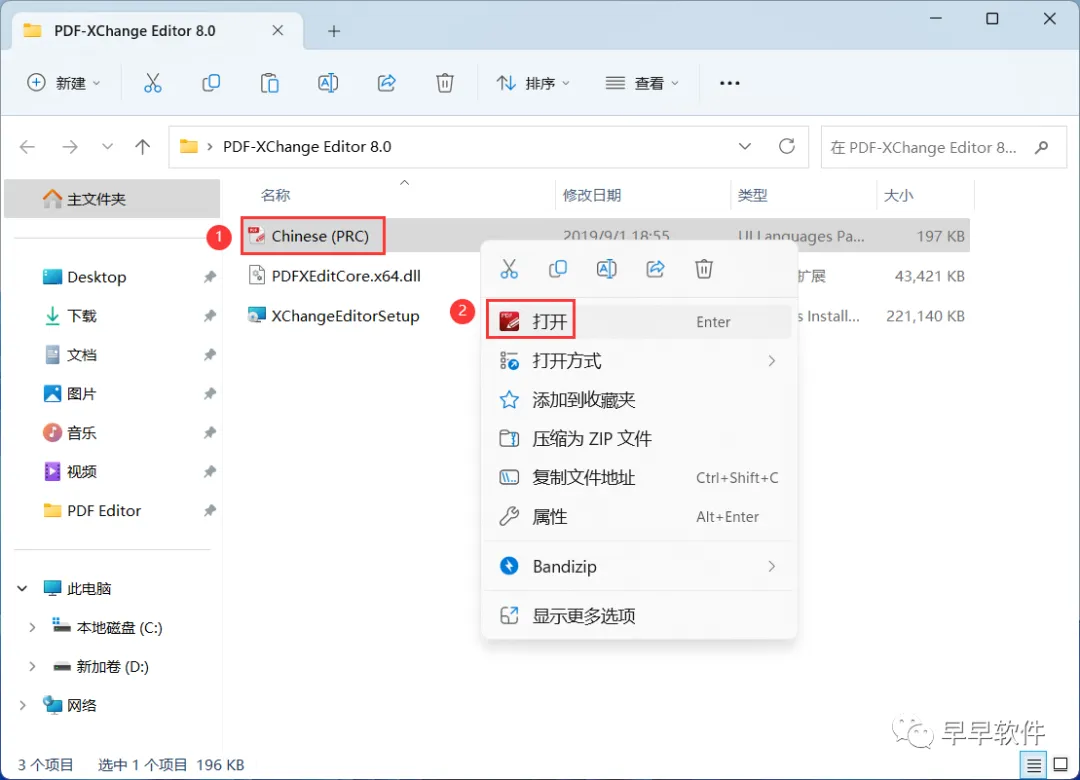Viewport: 1080px width, 780px height.
Task: Click Copy icon in the context menu
Action: pos(558,269)
